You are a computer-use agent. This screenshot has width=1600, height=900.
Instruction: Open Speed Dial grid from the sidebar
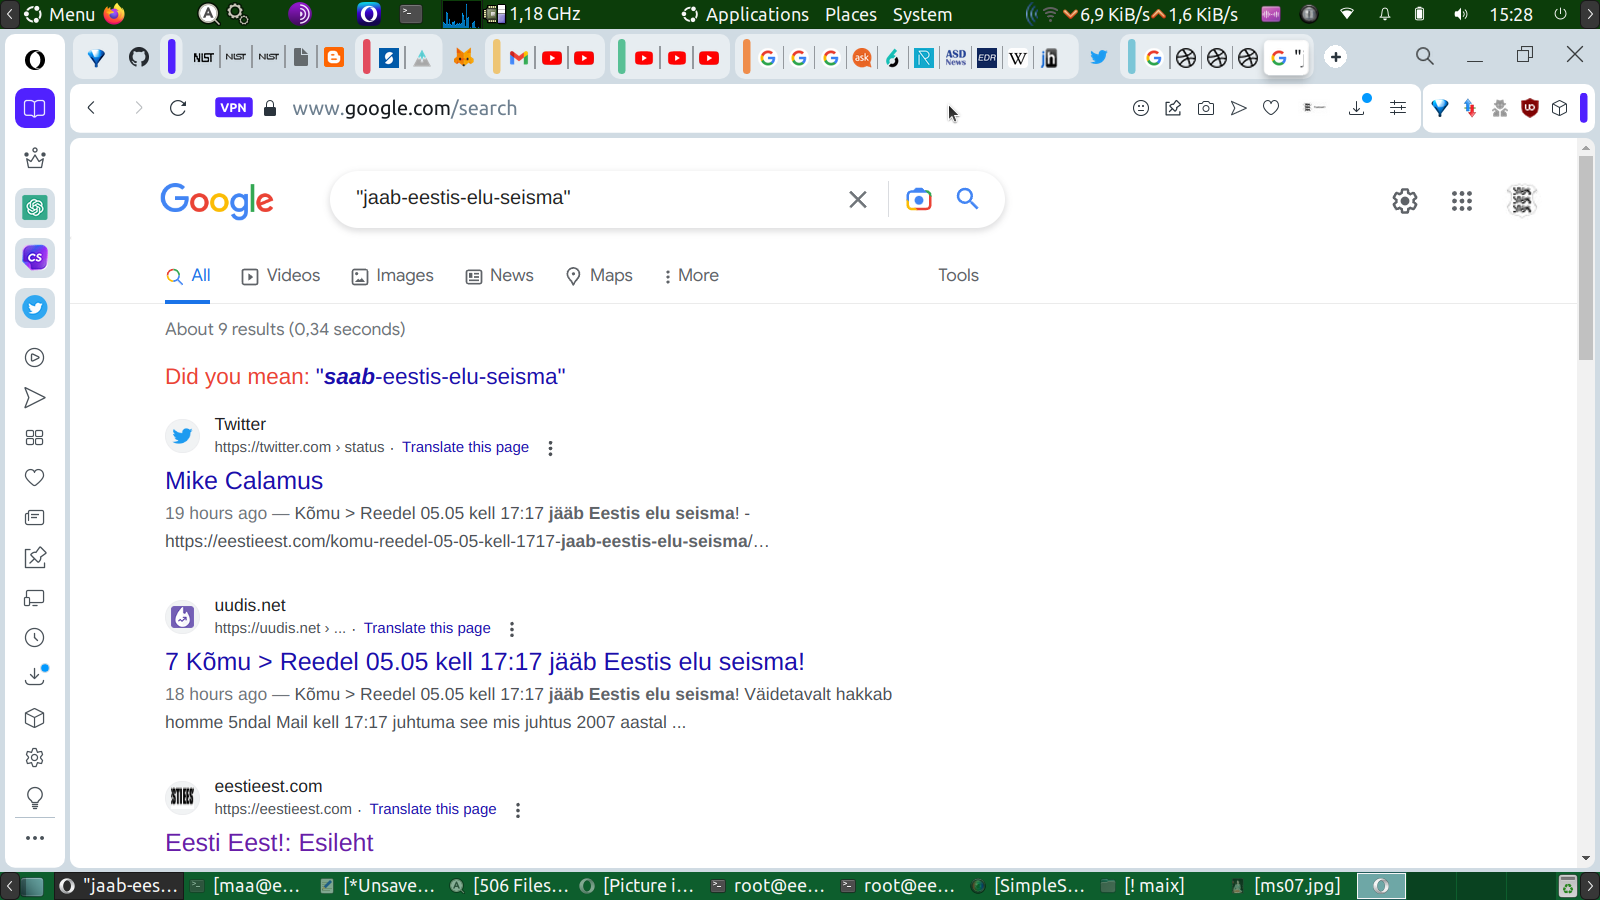pos(35,438)
